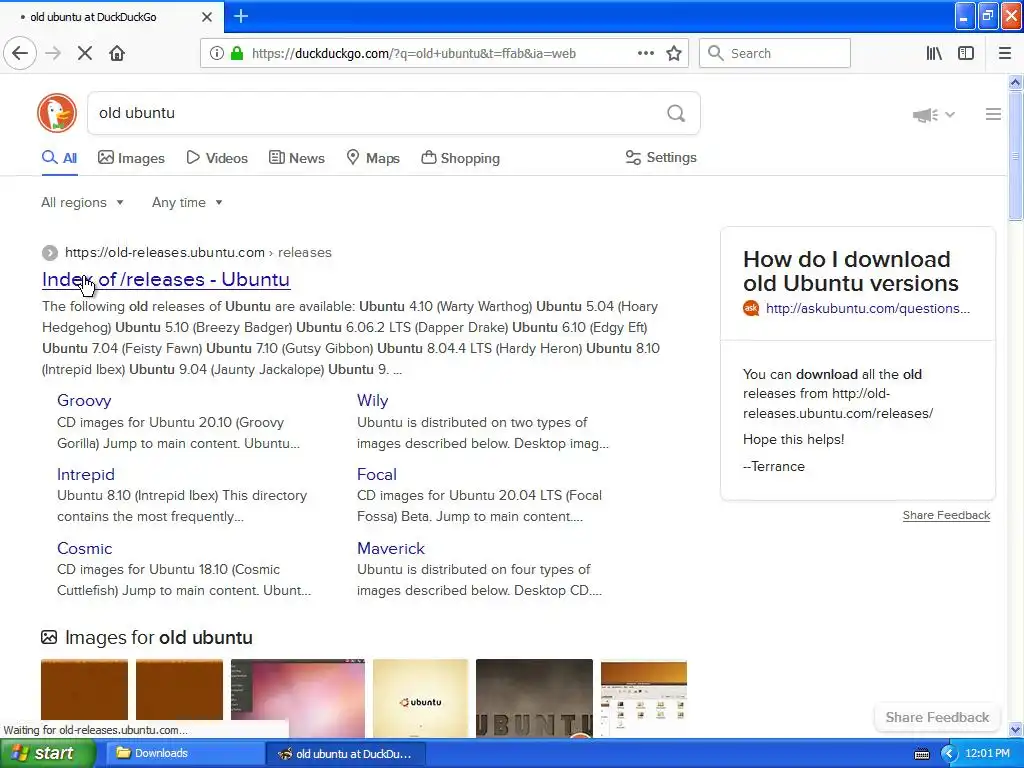The width and height of the screenshot is (1024, 768).
Task: Open a new tab with the plus button
Action: point(241,16)
